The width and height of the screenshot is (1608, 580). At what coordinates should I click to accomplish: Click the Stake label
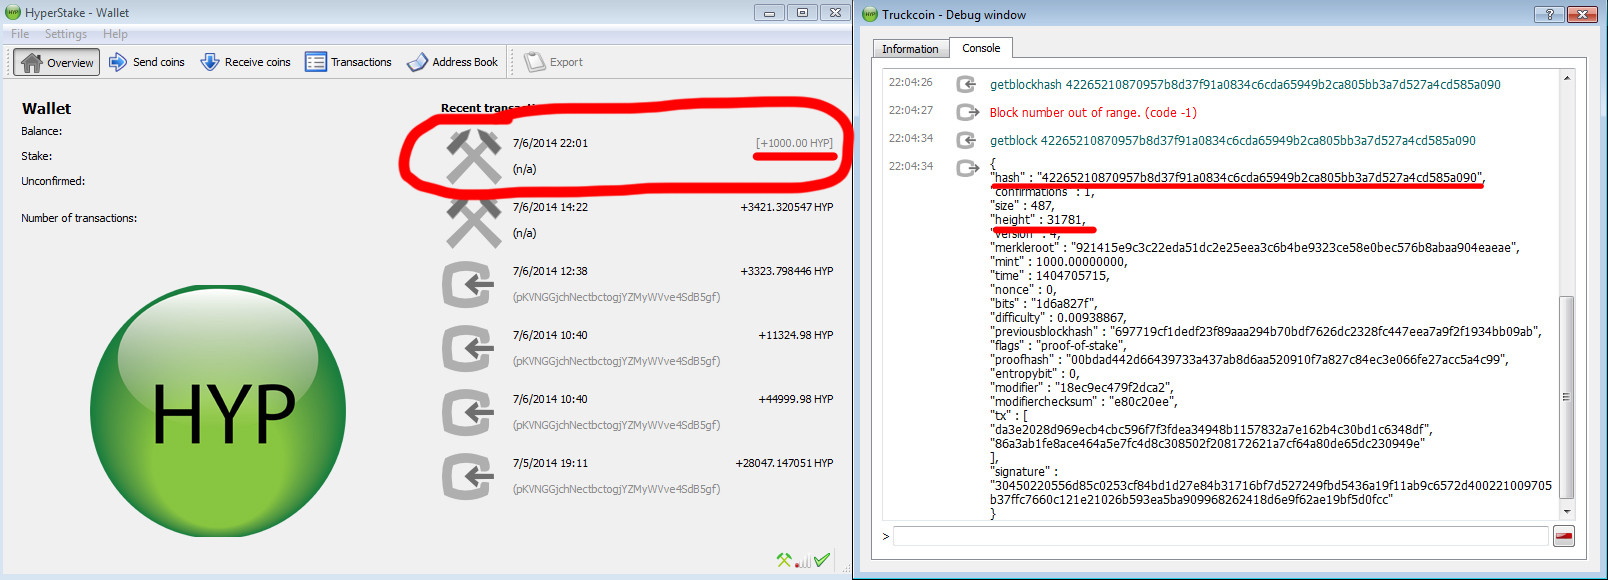pos(36,156)
